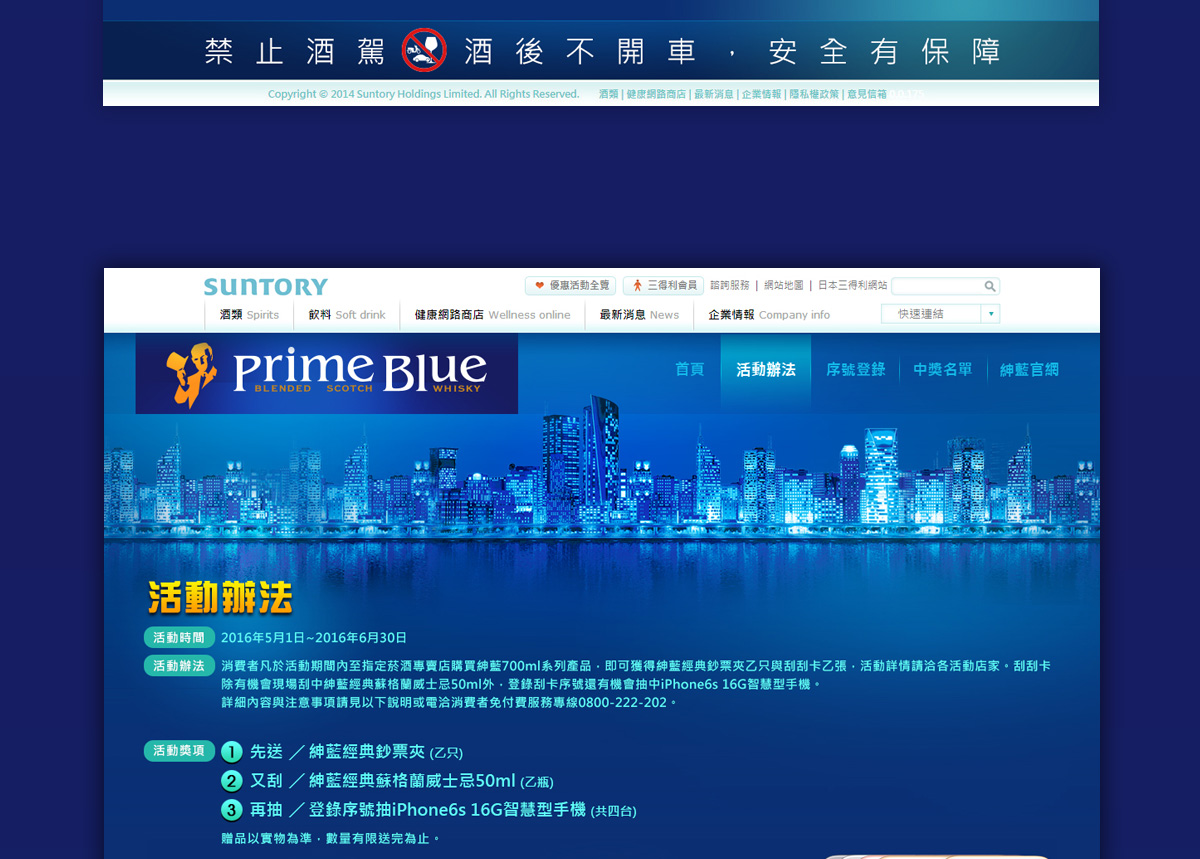The width and height of the screenshot is (1200, 859).
Task: Go to the 首頁 home tab
Action: tap(690, 369)
